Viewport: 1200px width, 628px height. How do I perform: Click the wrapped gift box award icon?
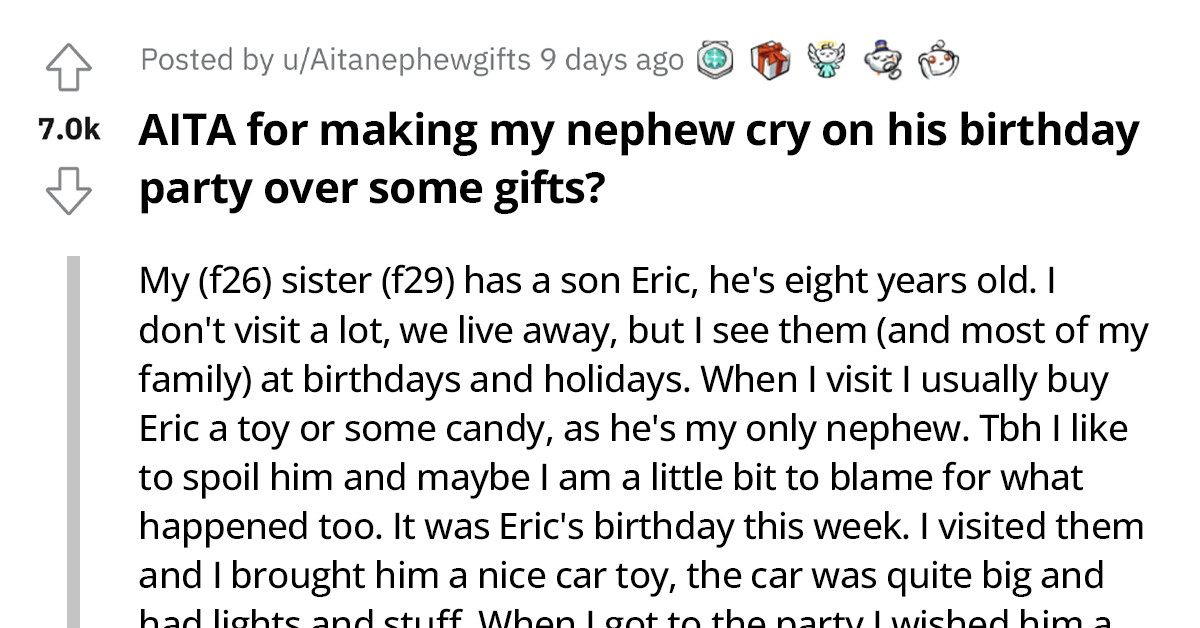coord(768,60)
